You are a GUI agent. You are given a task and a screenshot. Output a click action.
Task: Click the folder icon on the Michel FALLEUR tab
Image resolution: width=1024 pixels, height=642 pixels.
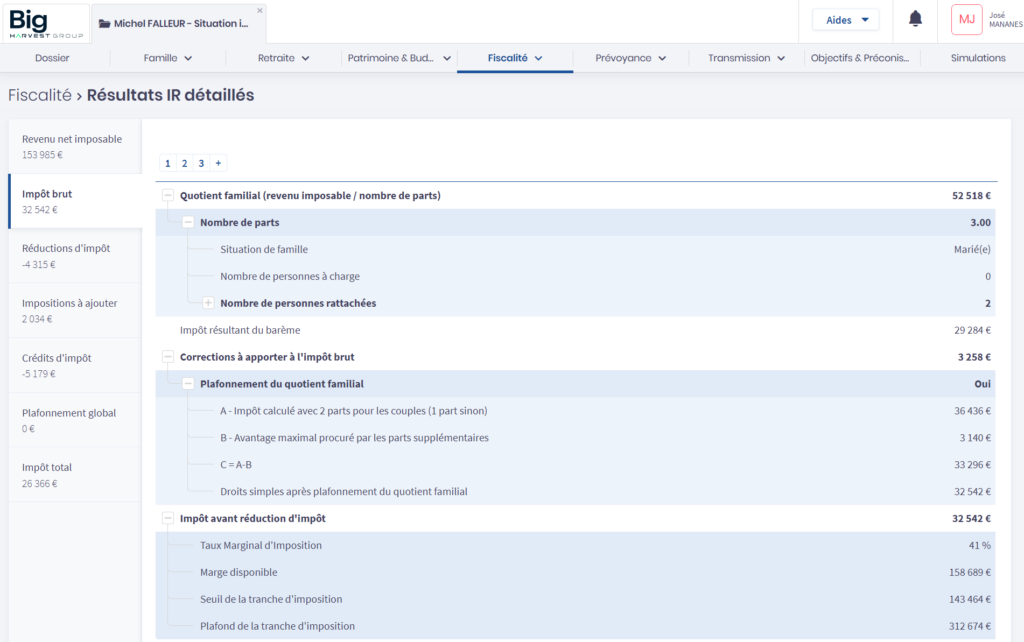104,23
